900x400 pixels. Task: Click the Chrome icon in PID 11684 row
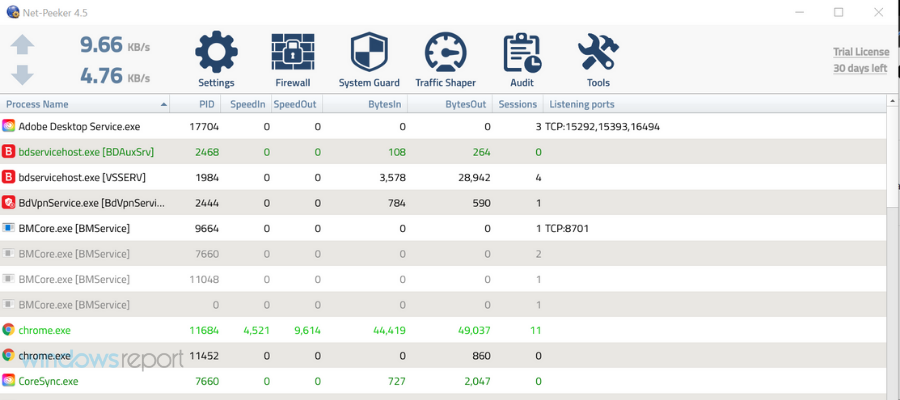tap(8, 330)
